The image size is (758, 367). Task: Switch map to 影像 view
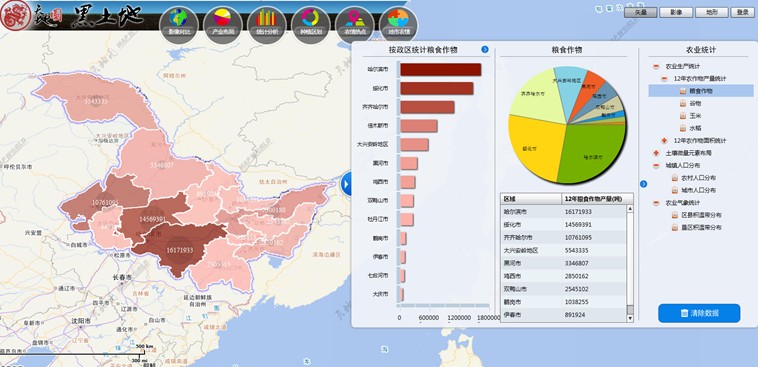[x=676, y=13]
